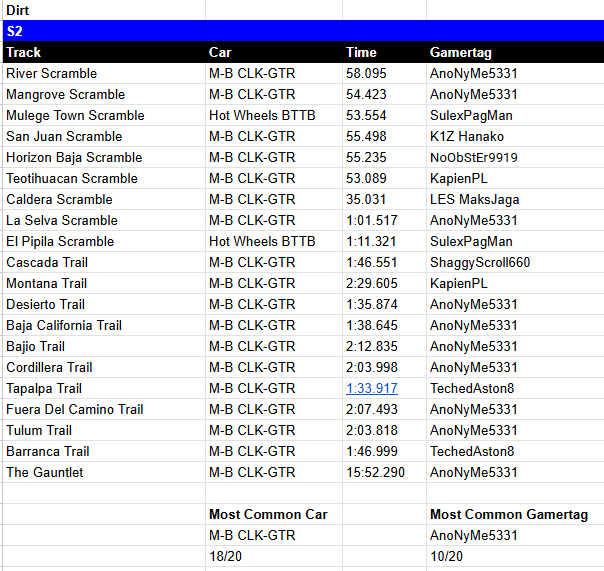Select the Tapalpa Trail cell
Image resolution: width=604 pixels, height=571 pixels.
pyautogui.click(x=104, y=388)
